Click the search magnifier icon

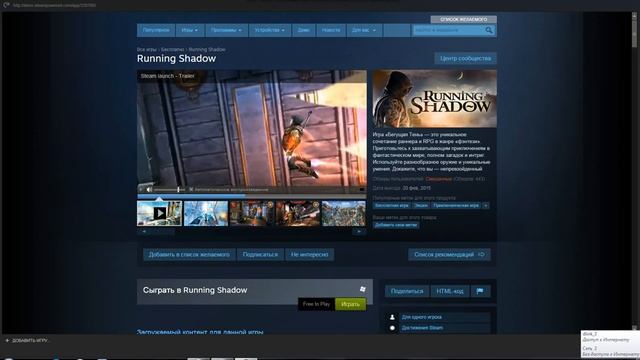(x=489, y=30)
